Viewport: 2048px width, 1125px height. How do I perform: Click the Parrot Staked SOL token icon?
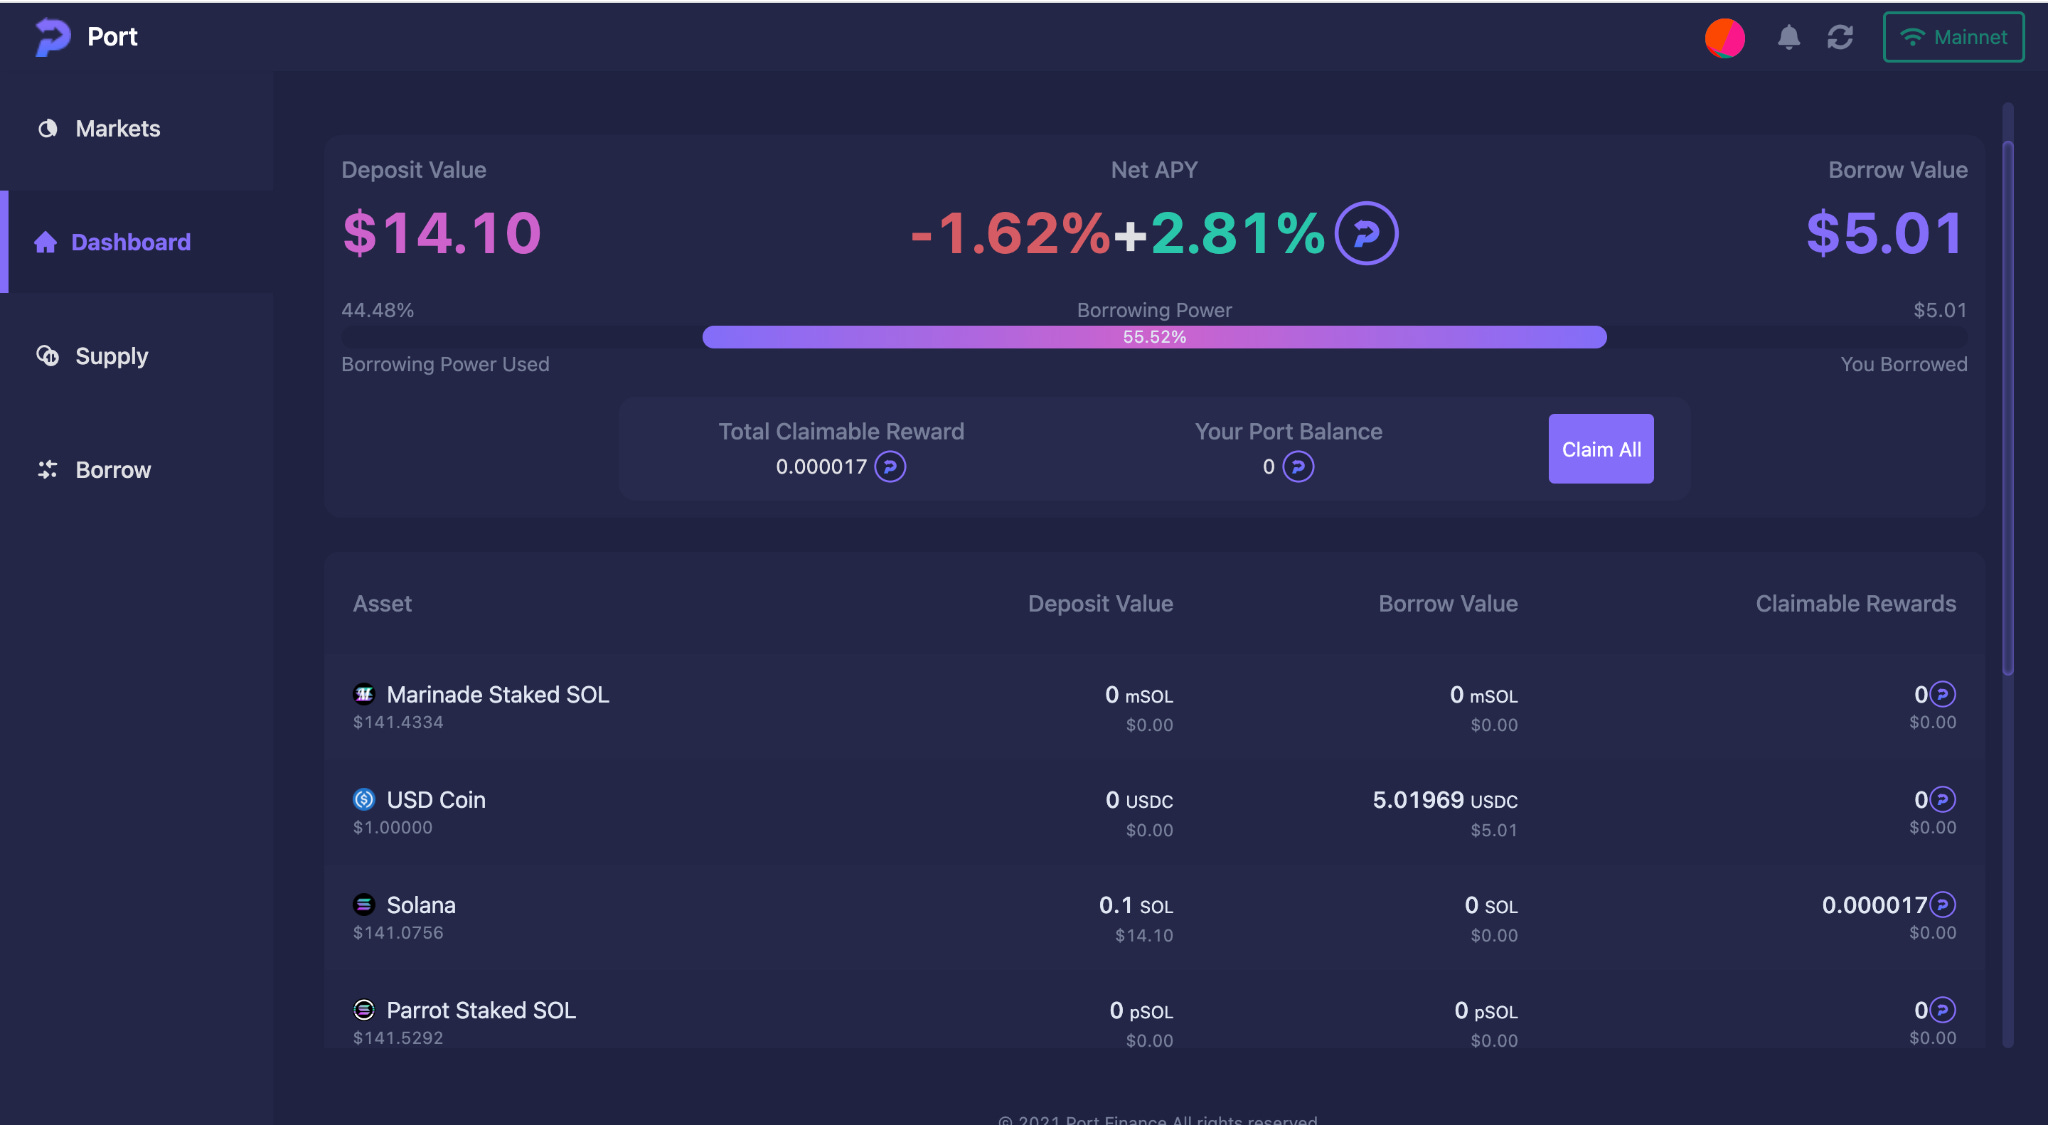364,1010
